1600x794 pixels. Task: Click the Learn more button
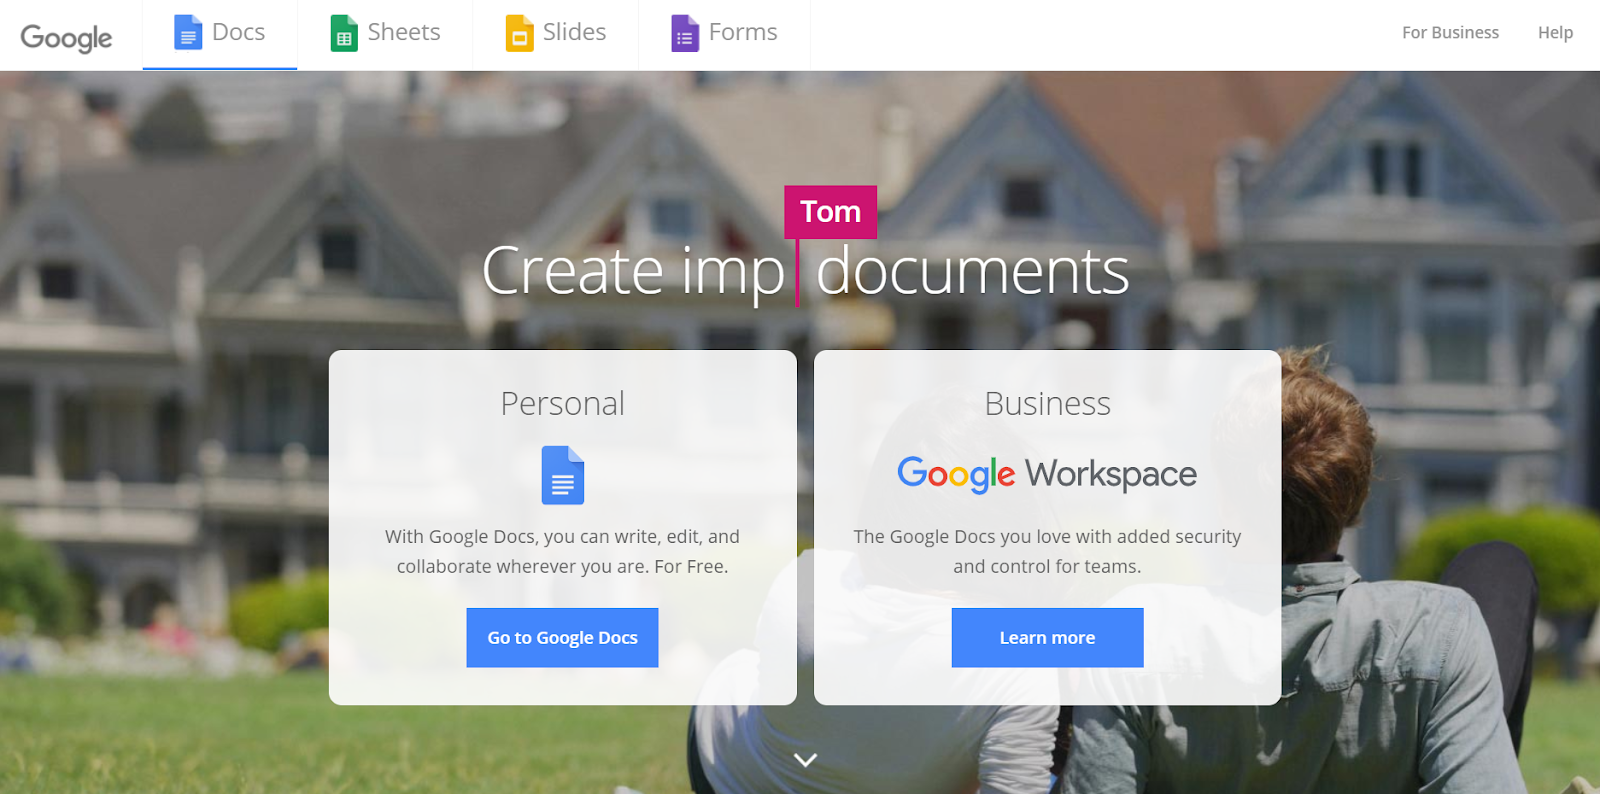1047,637
